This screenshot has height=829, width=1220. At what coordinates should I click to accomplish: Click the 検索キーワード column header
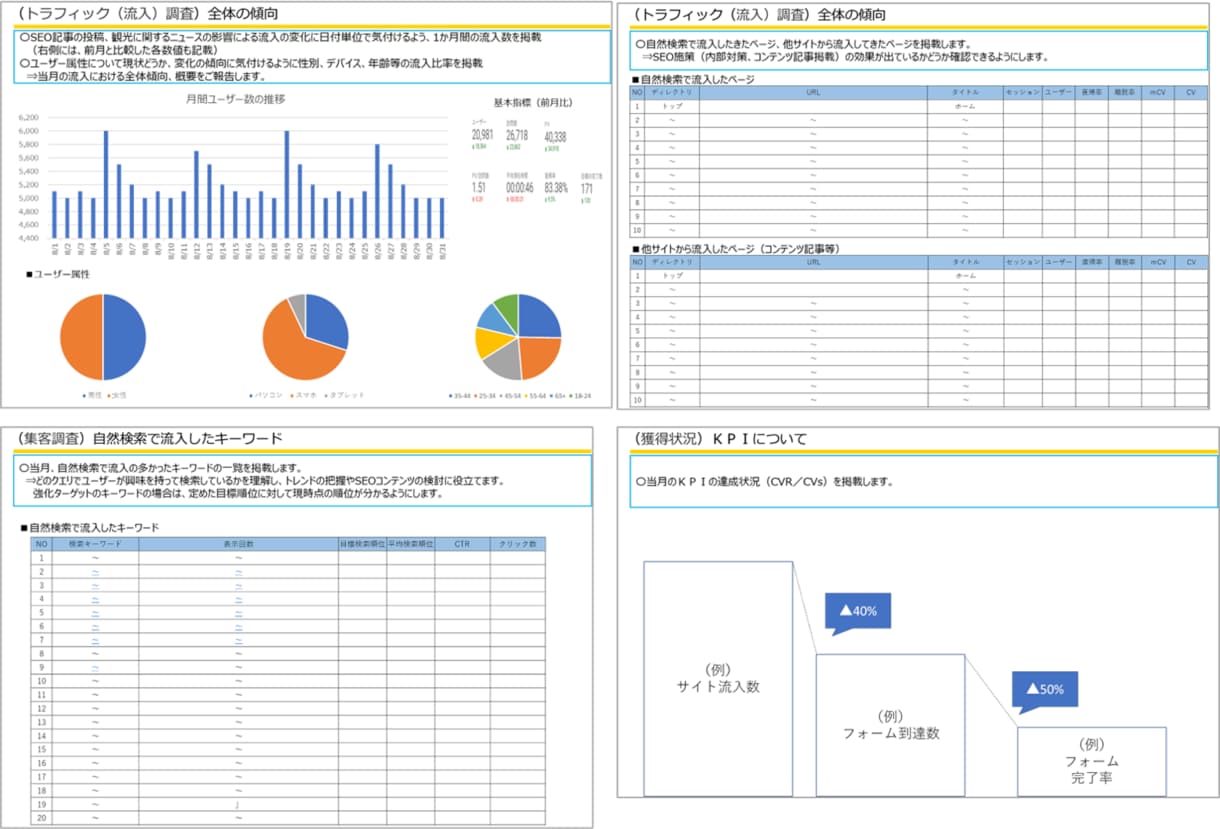pos(96,544)
